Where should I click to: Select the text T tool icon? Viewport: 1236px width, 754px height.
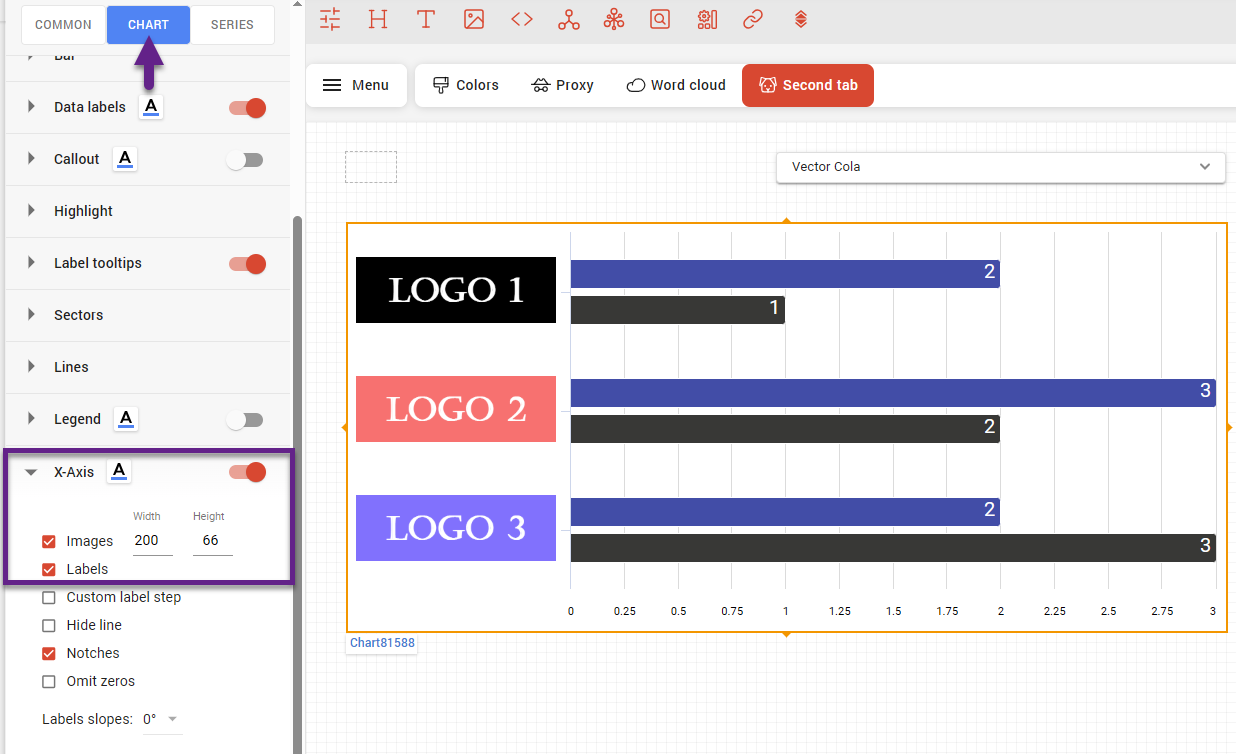coord(426,19)
